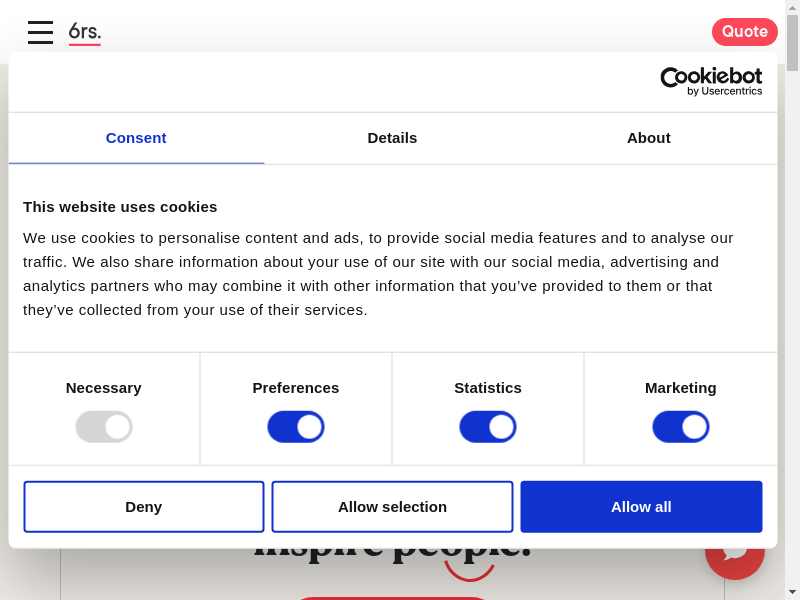Screen dimensions: 800x600
Task: Open the About tab
Action: (x=648, y=138)
